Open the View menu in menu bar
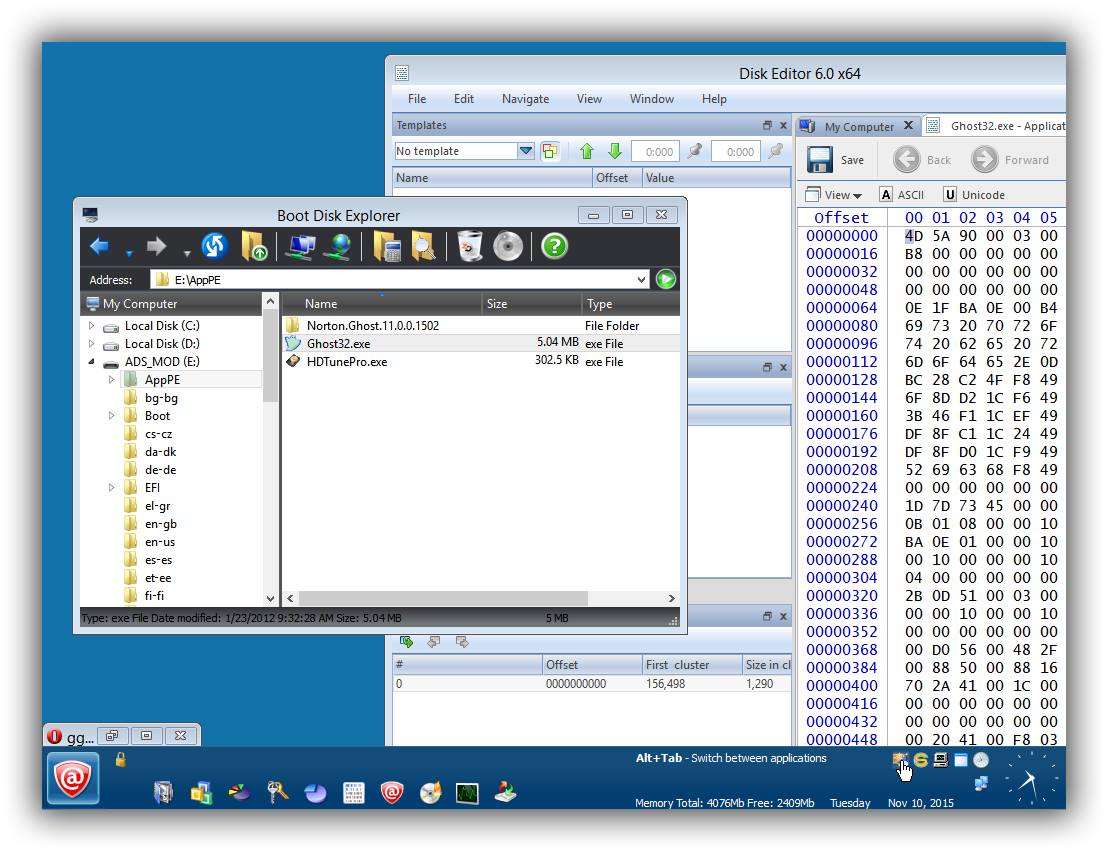 point(589,99)
